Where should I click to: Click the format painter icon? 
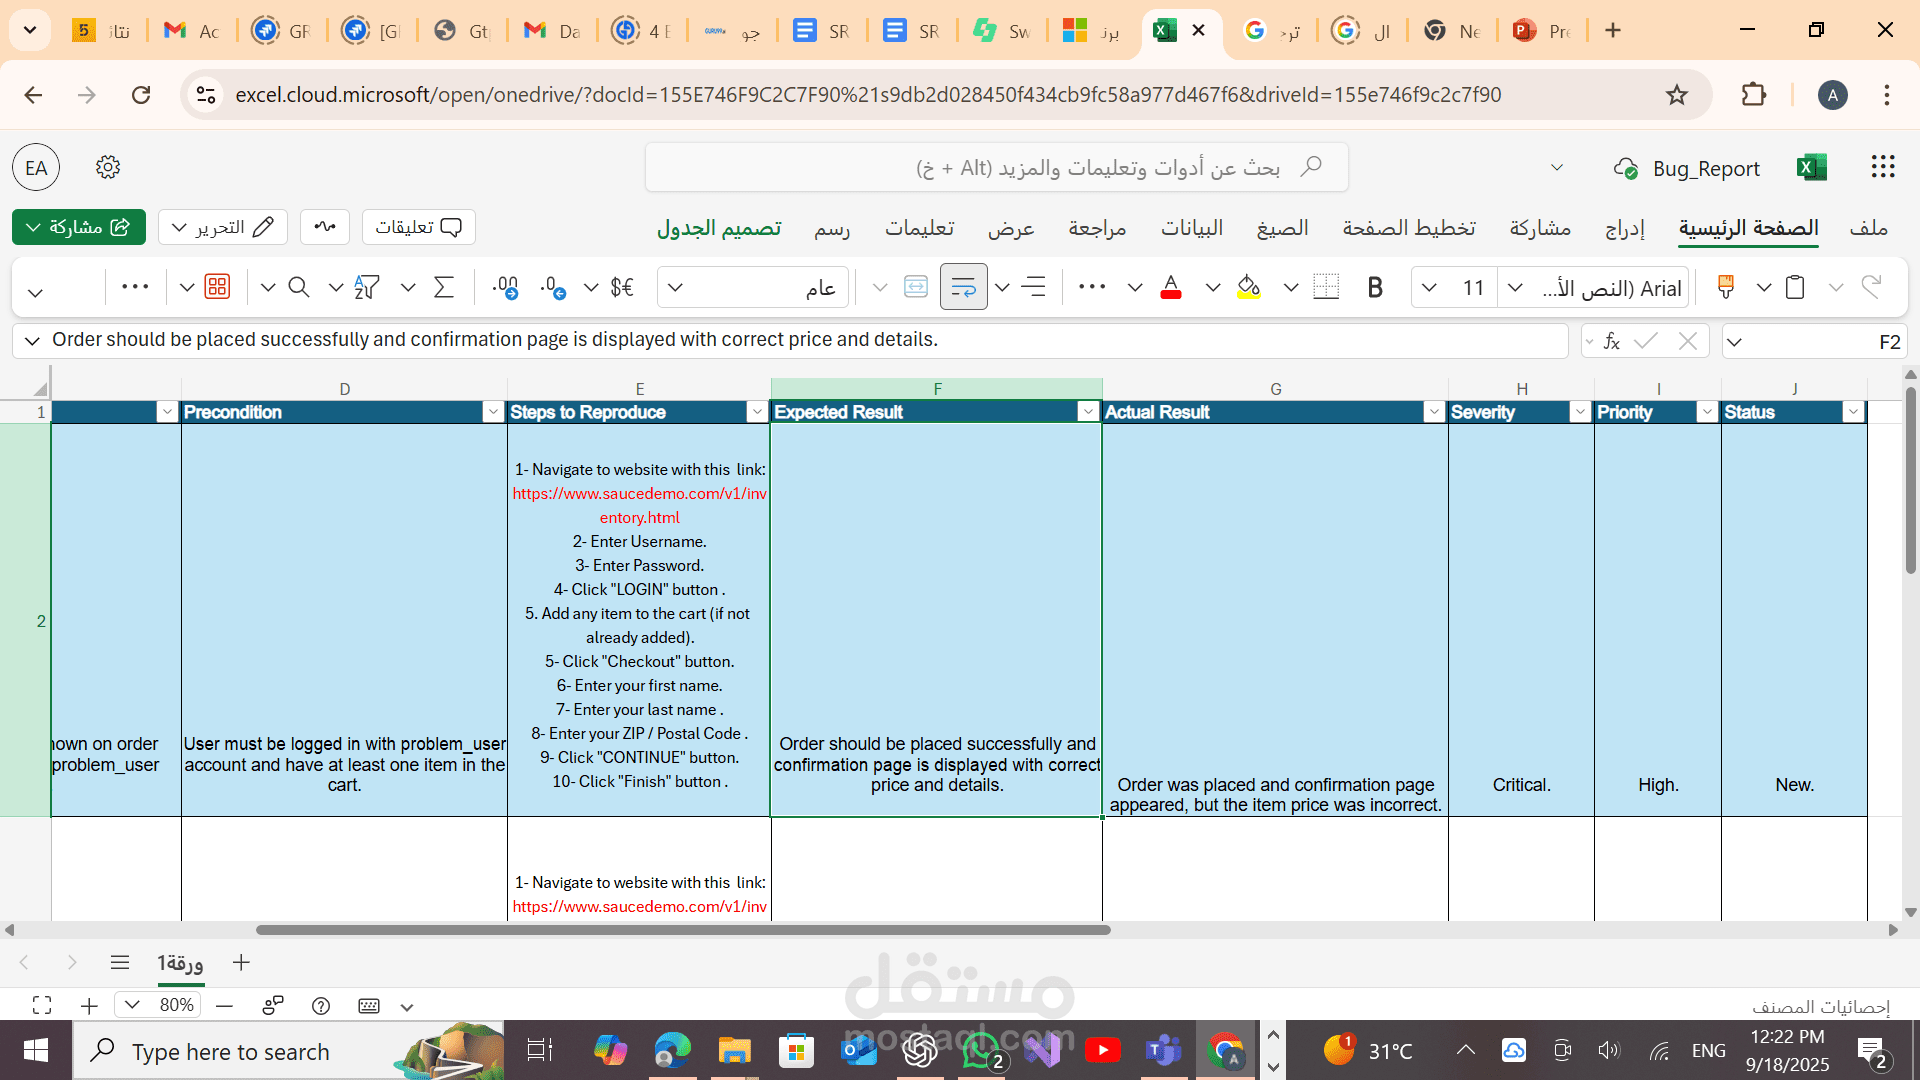tap(1725, 288)
